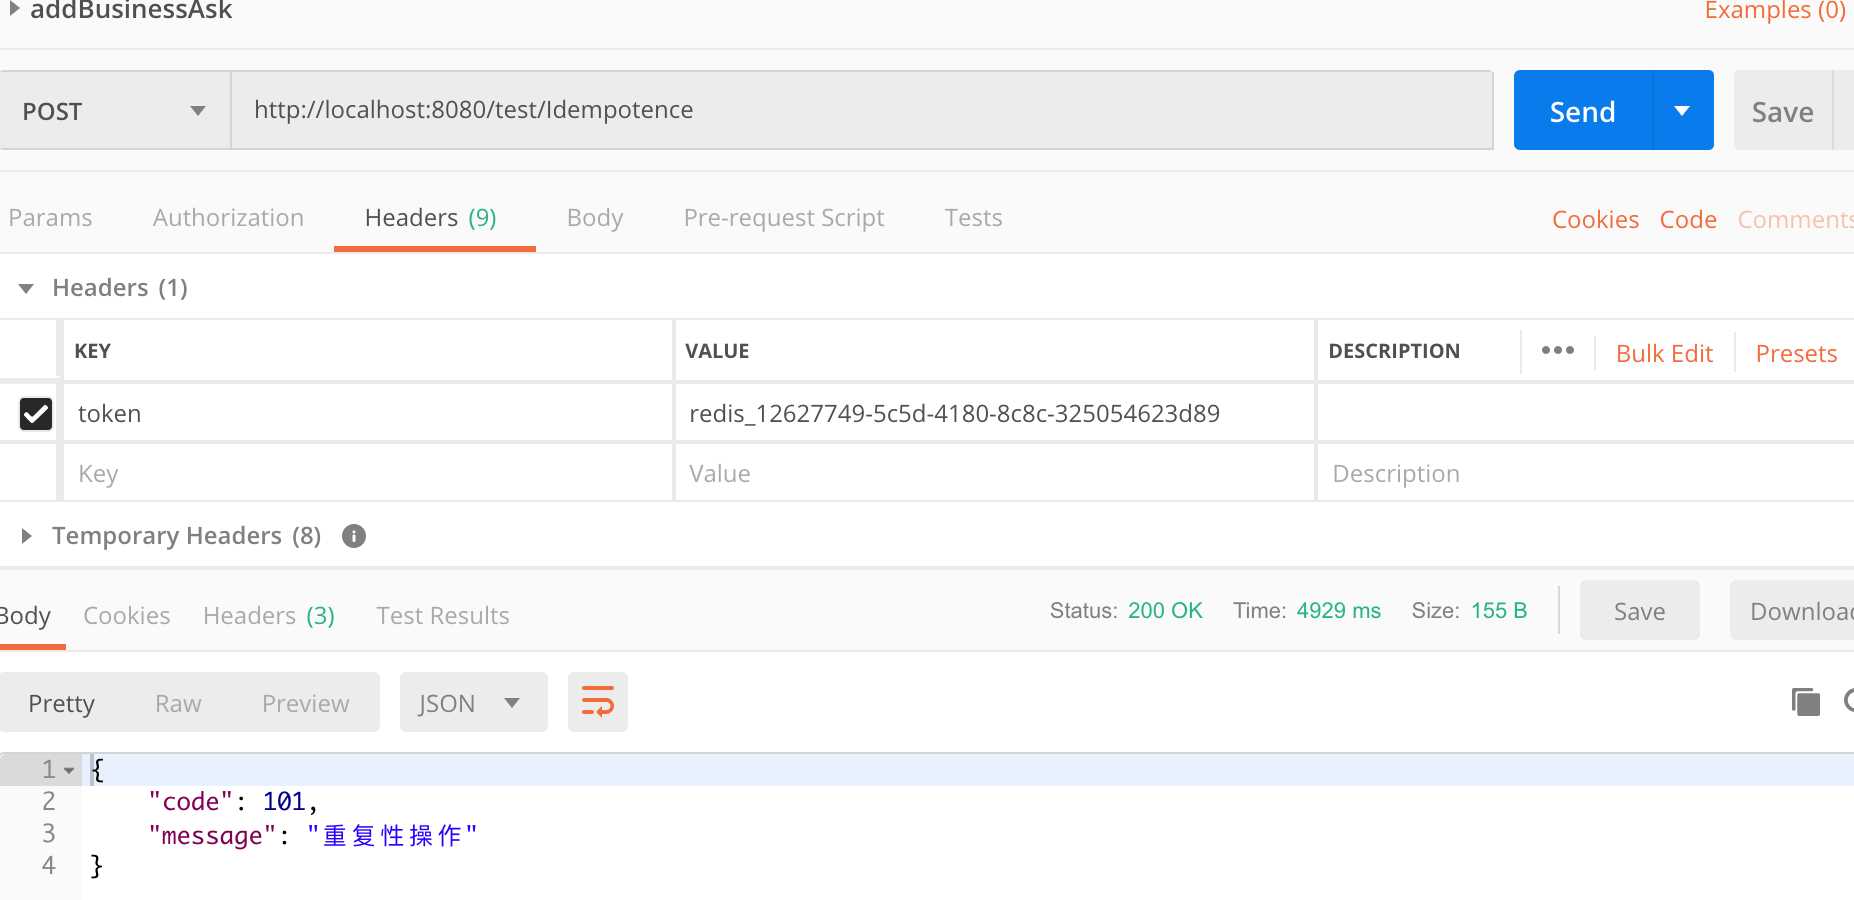Click the empty Value placeholder field

[994, 473]
